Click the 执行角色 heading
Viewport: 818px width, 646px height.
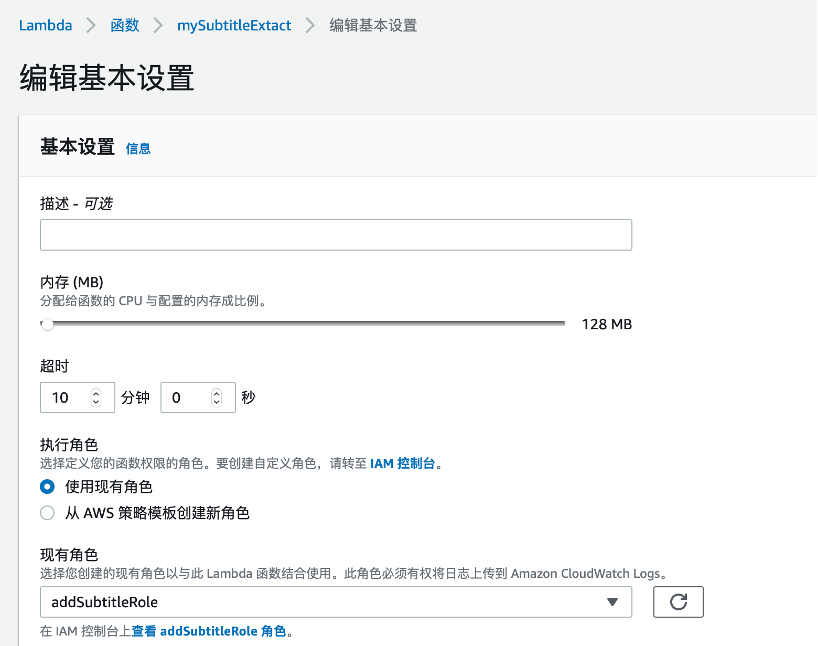[69, 445]
